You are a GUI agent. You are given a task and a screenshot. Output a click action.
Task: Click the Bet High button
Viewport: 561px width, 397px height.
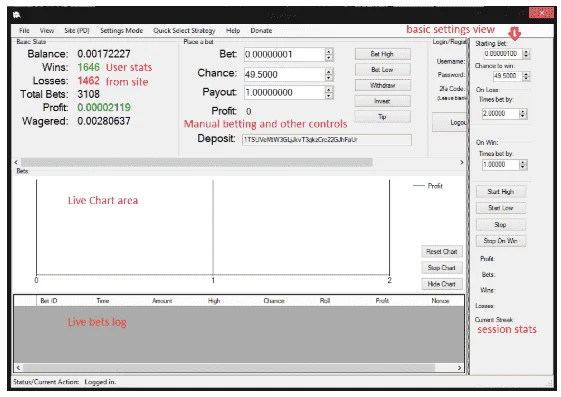point(382,54)
